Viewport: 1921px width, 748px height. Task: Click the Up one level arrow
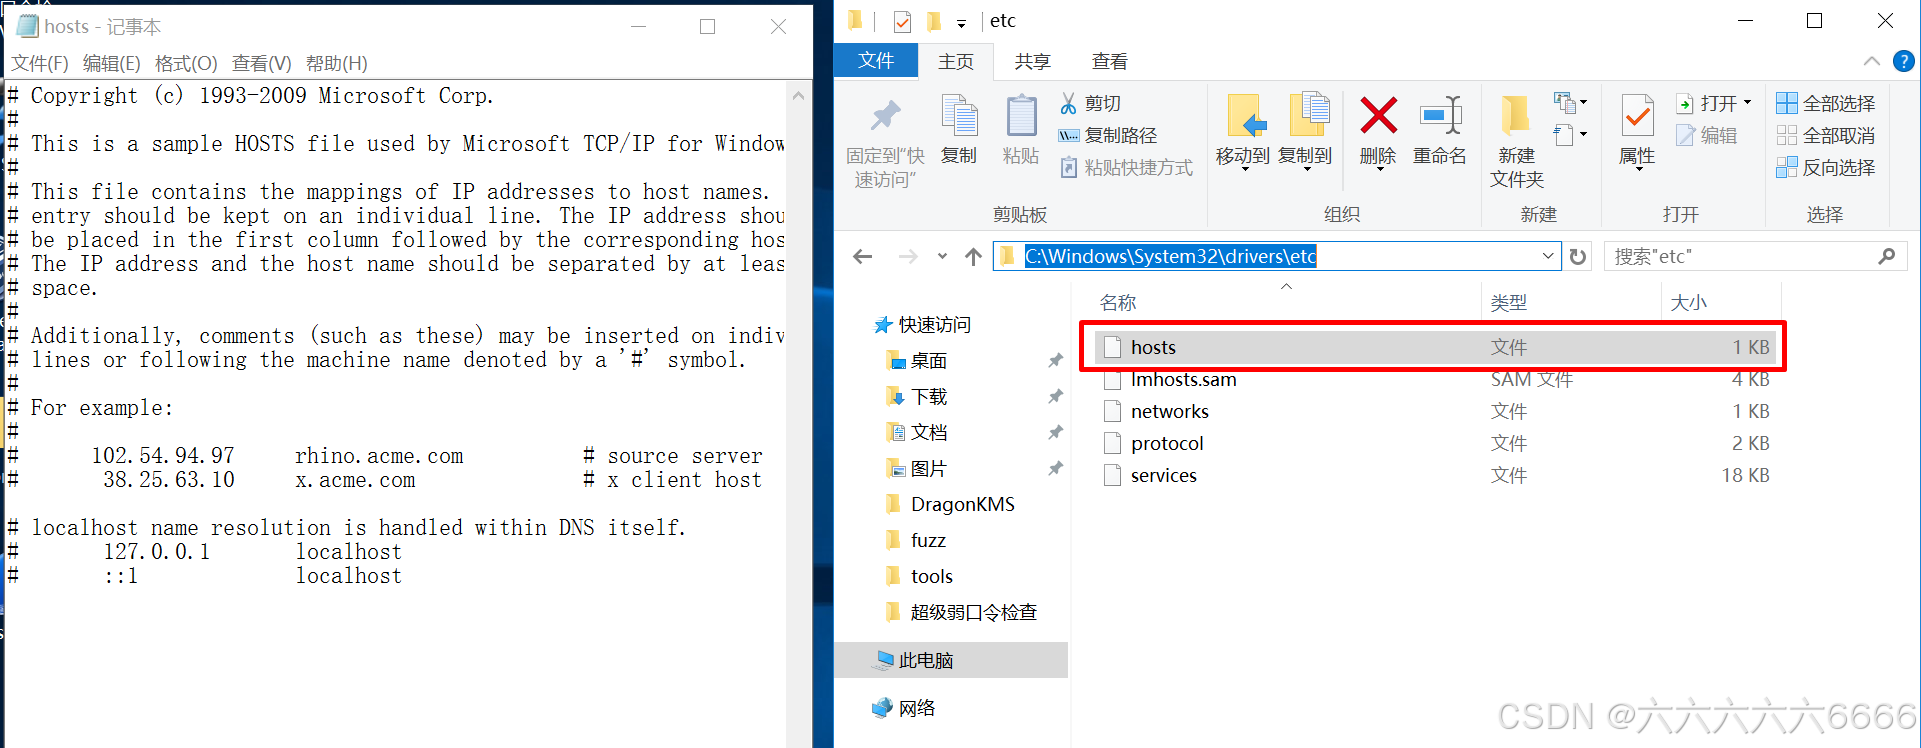[973, 257]
